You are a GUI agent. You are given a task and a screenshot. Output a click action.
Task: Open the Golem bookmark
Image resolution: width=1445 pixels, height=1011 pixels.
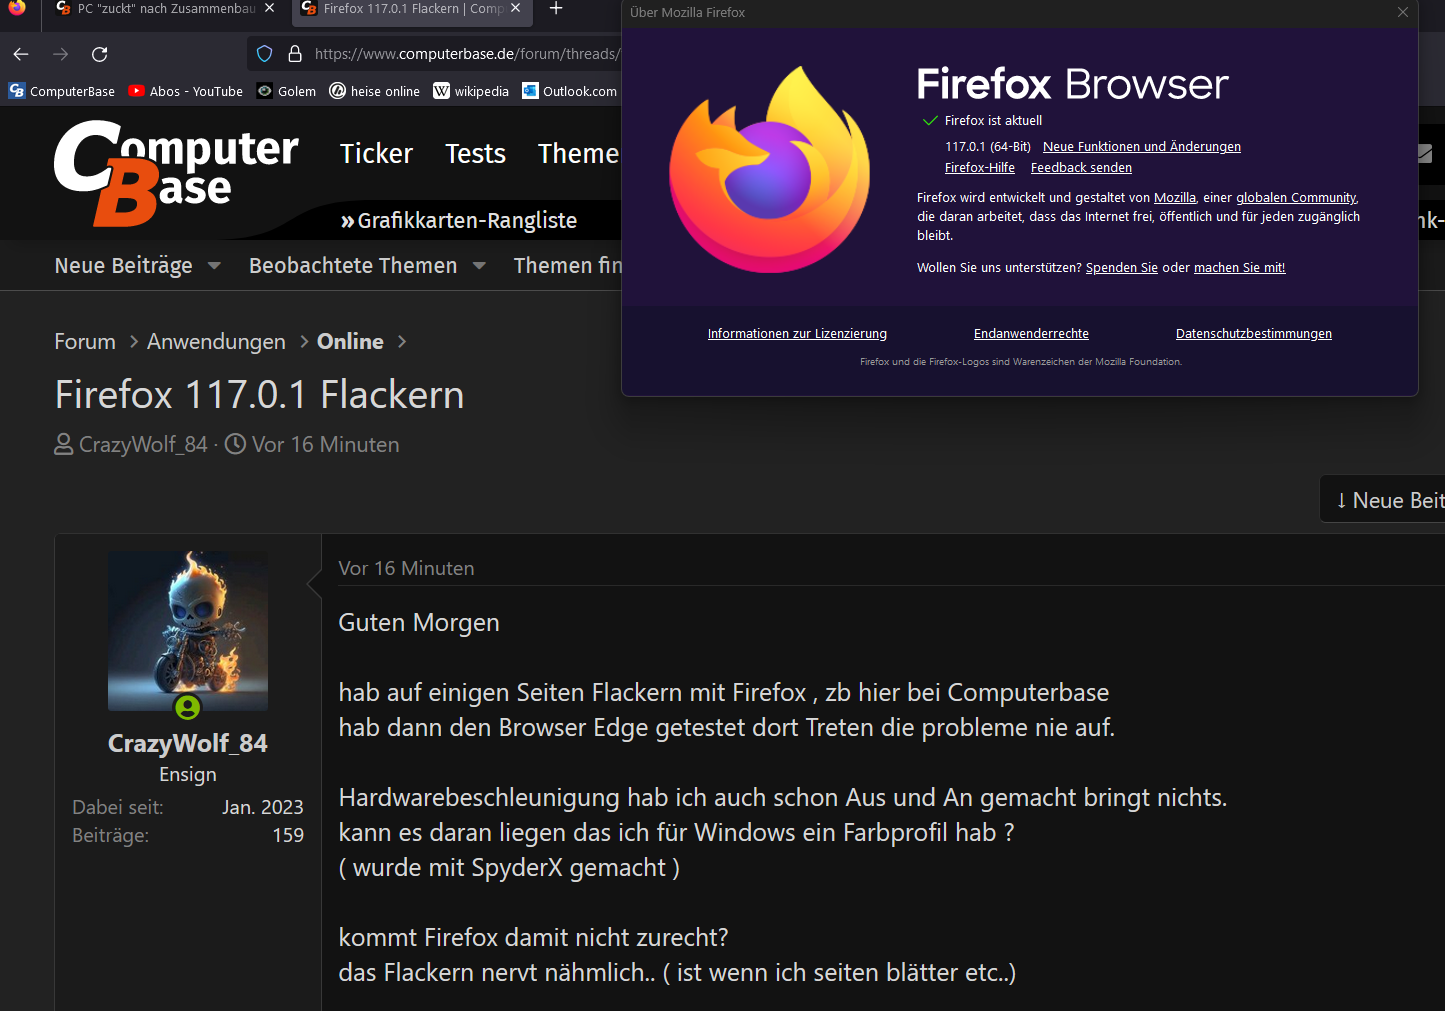[287, 91]
